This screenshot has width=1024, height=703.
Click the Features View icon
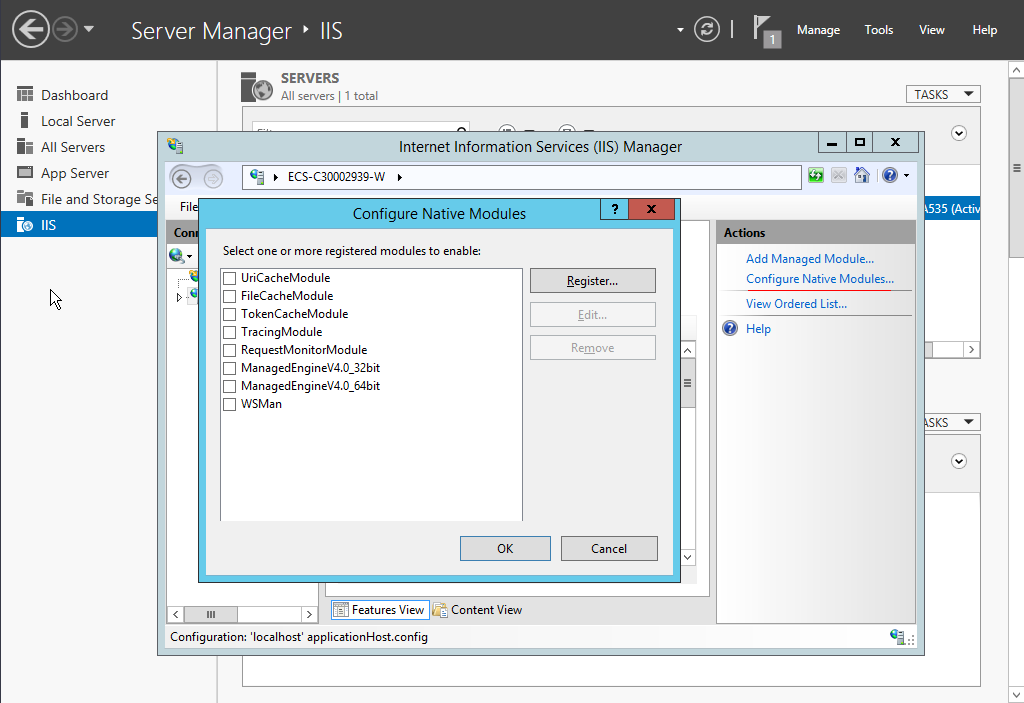340,610
